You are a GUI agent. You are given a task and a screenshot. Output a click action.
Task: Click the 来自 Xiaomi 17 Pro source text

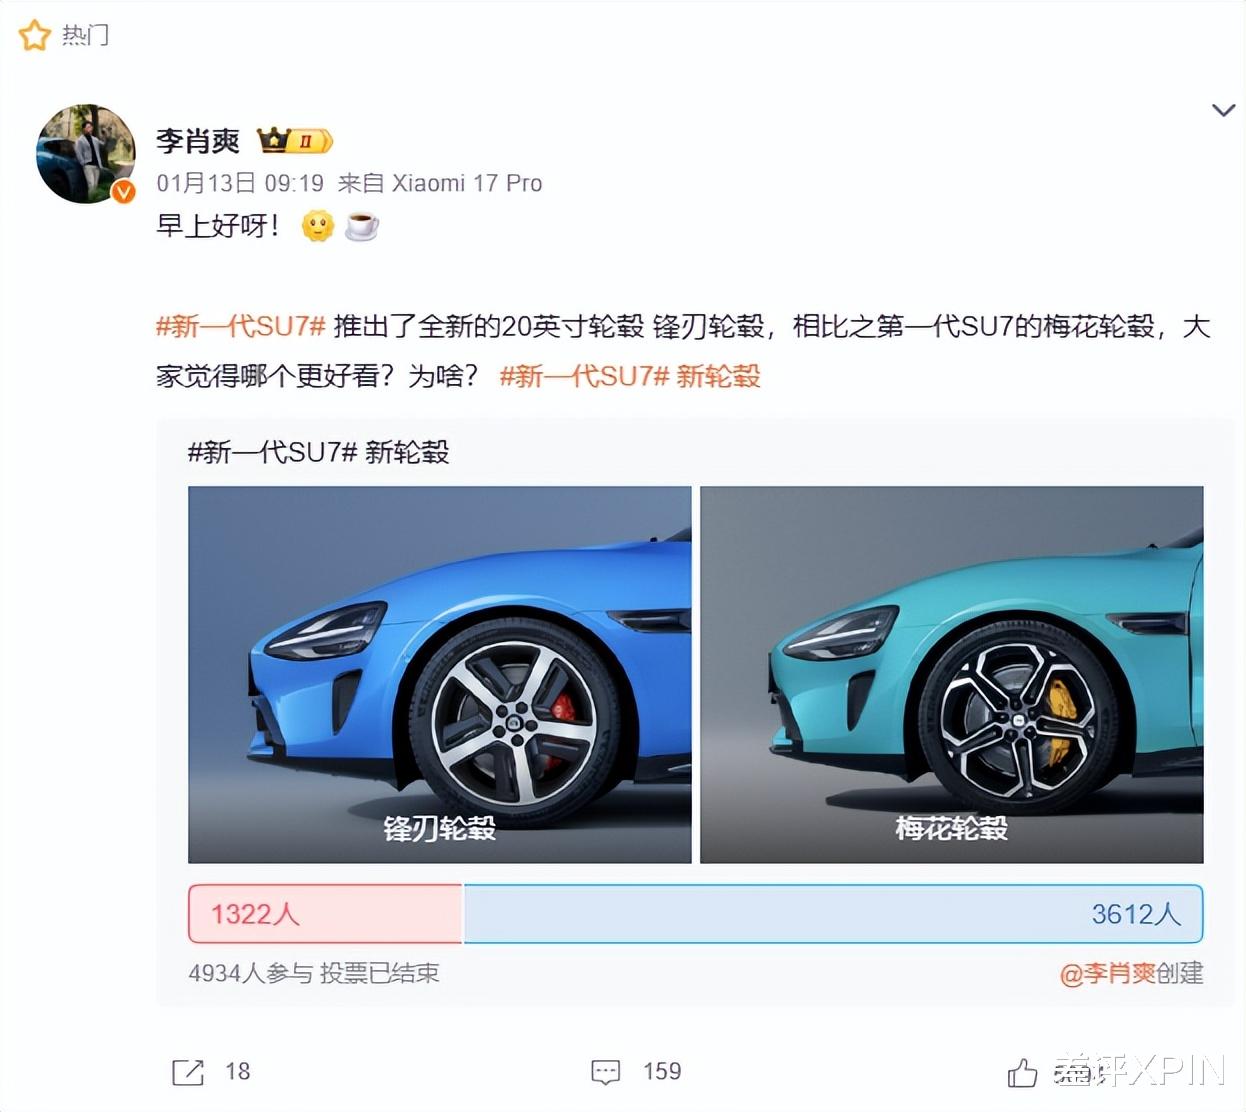(x=440, y=183)
